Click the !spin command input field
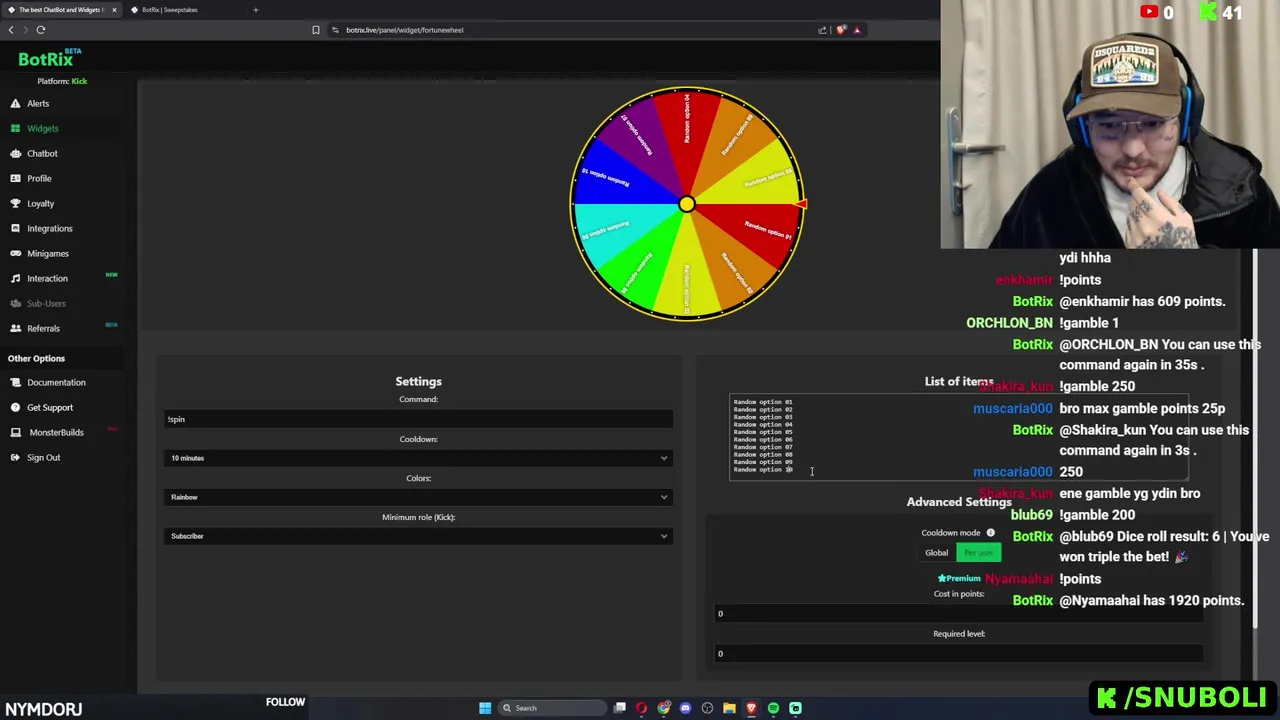 point(418,420)
